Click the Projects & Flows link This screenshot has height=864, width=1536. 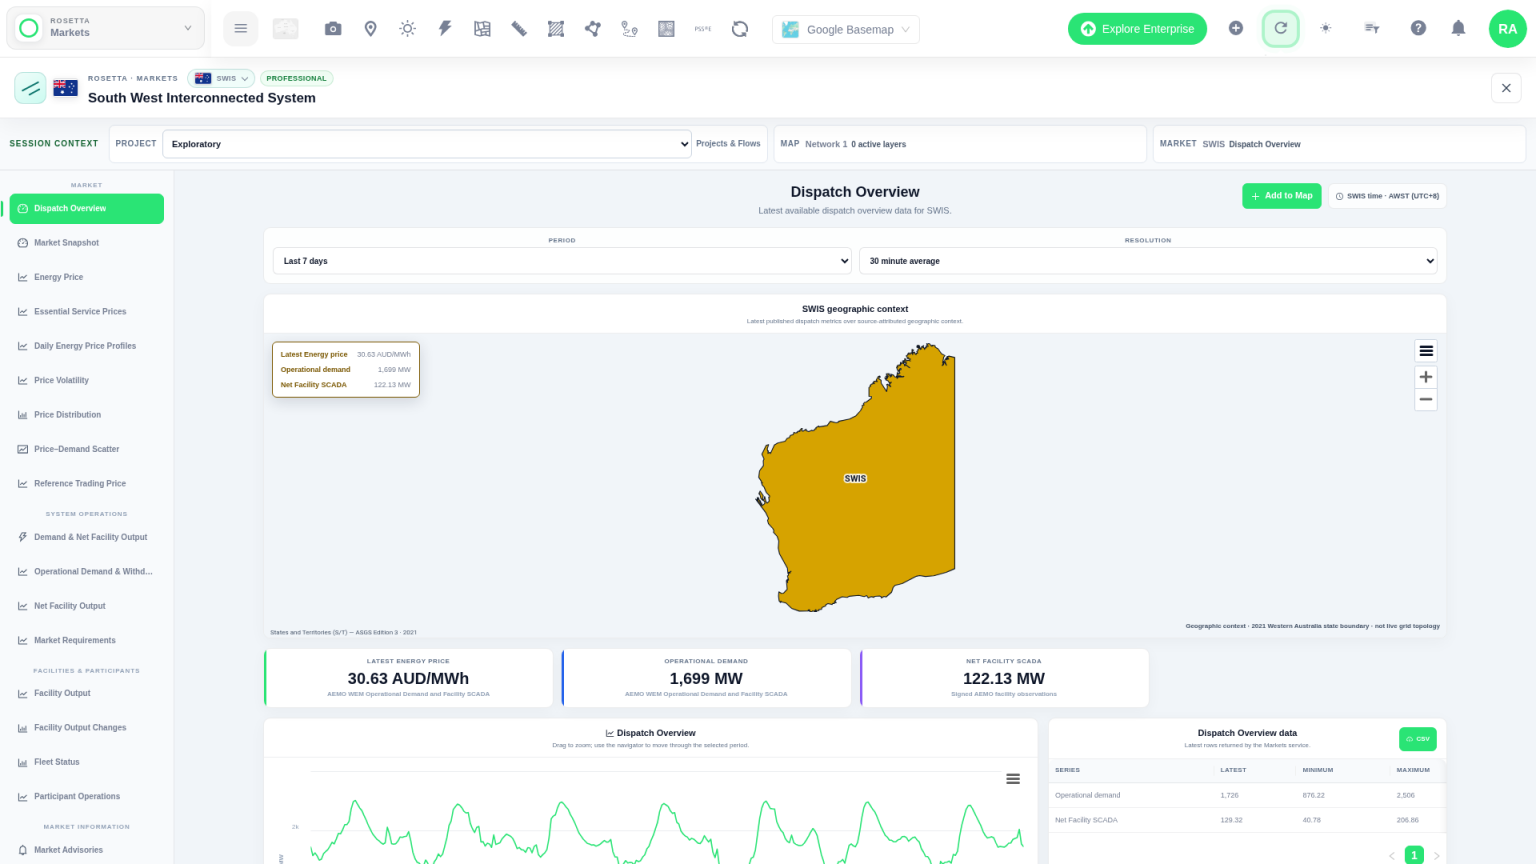click(x=728, y=144)
